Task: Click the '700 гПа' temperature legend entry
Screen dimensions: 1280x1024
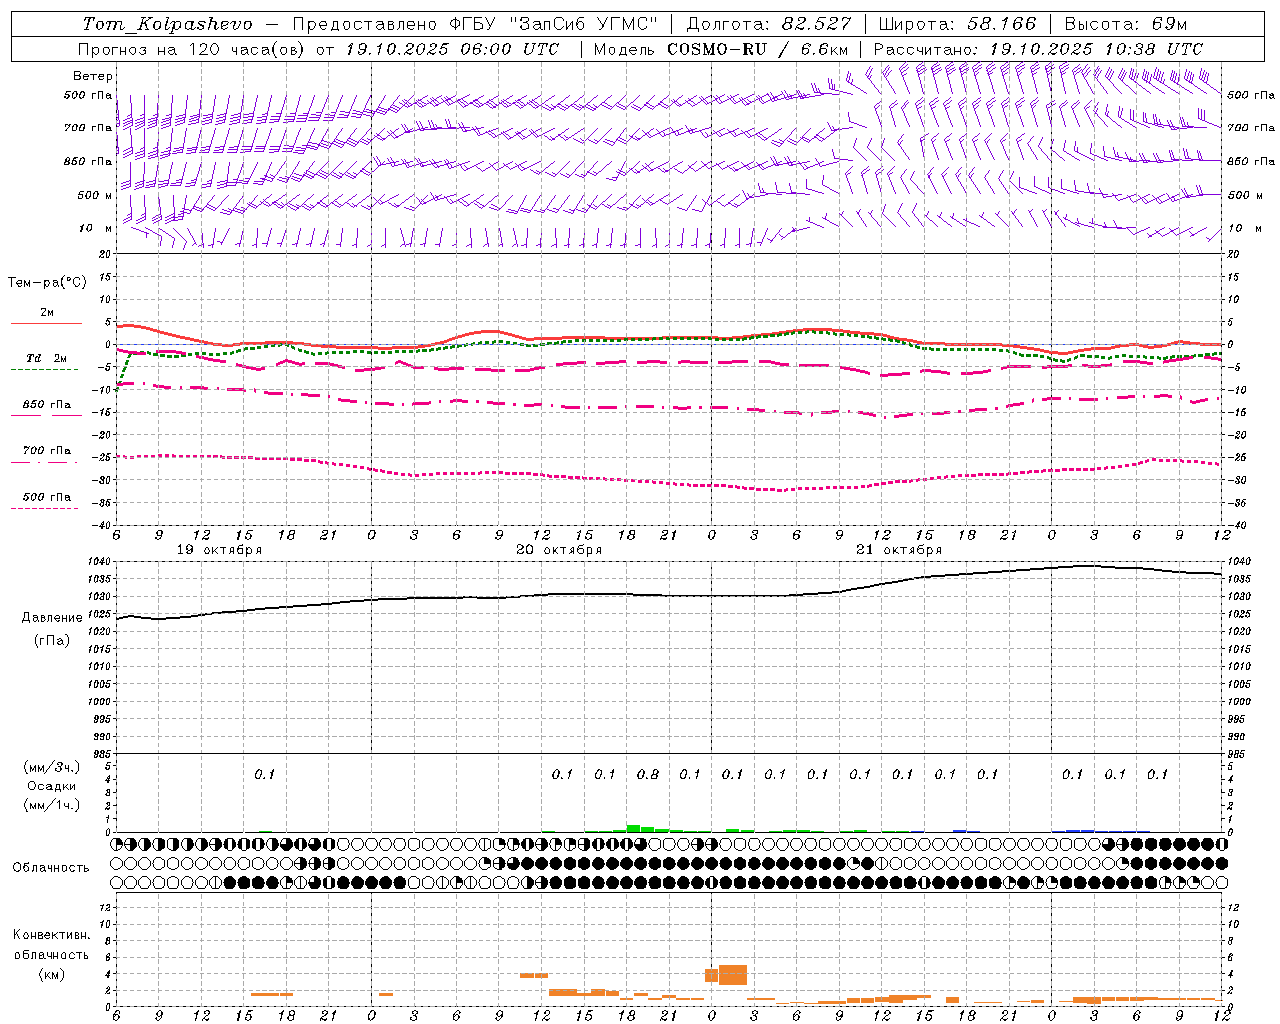Action: pyautogui.click(x=47, y=451)
